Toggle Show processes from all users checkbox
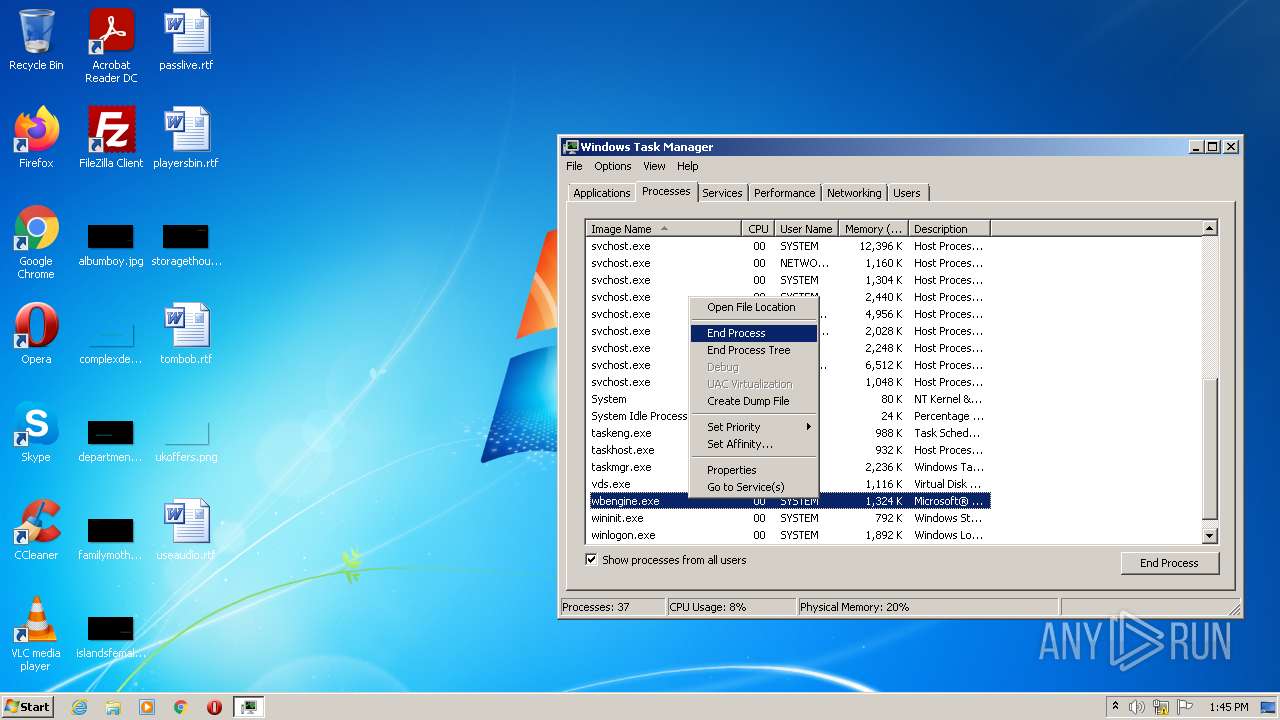Viewport: 1280px width, 720px height. [591, 560]
